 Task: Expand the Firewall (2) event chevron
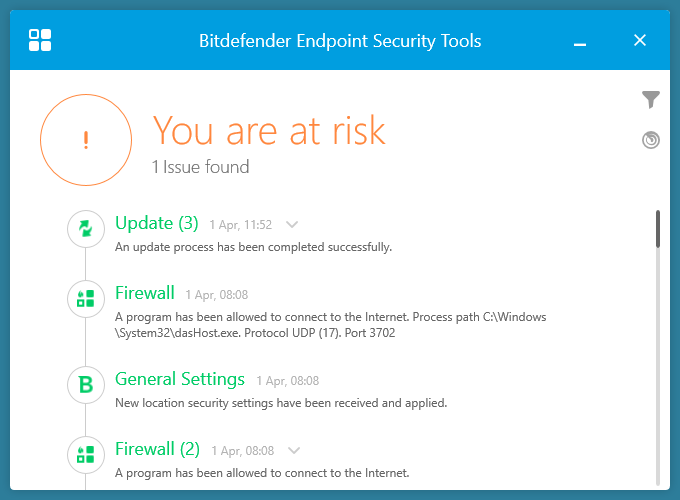pos(293,450)
